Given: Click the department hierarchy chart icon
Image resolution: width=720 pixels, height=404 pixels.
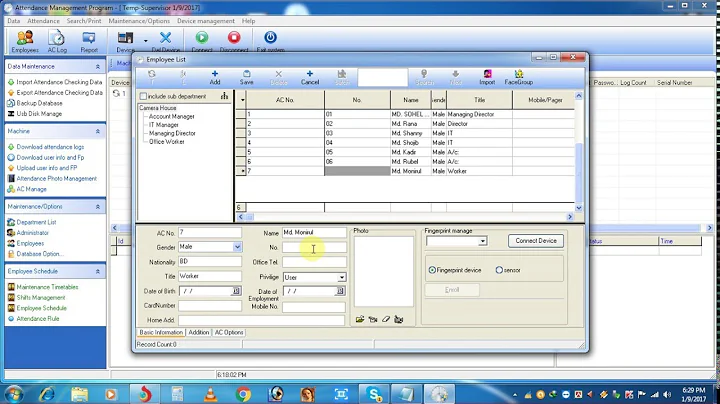Looking at the screenshot, I should click(x=224, y=96).
